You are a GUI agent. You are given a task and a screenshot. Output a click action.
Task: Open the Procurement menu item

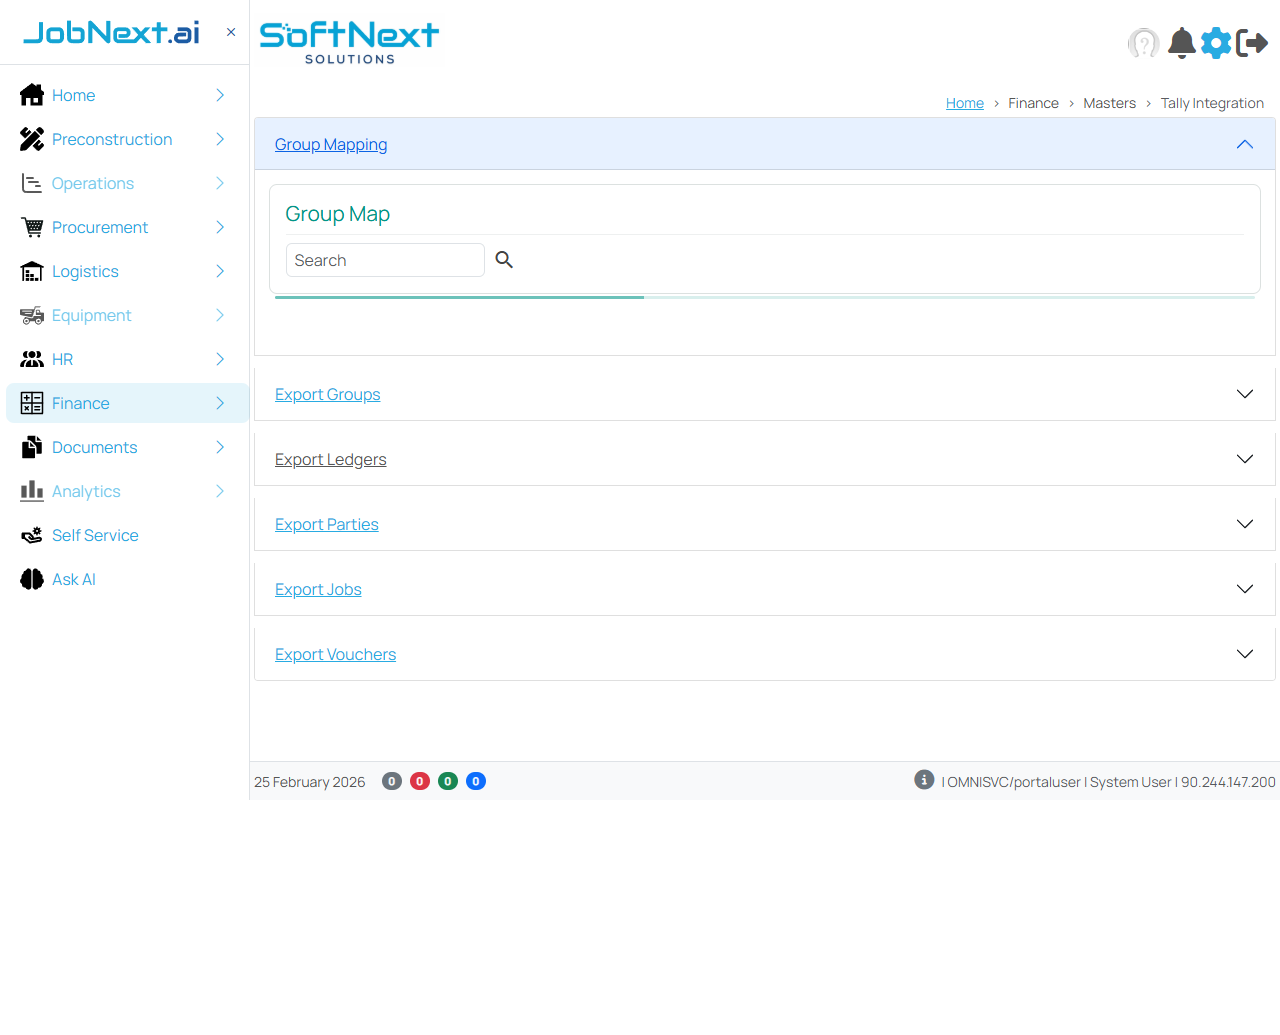100,227
